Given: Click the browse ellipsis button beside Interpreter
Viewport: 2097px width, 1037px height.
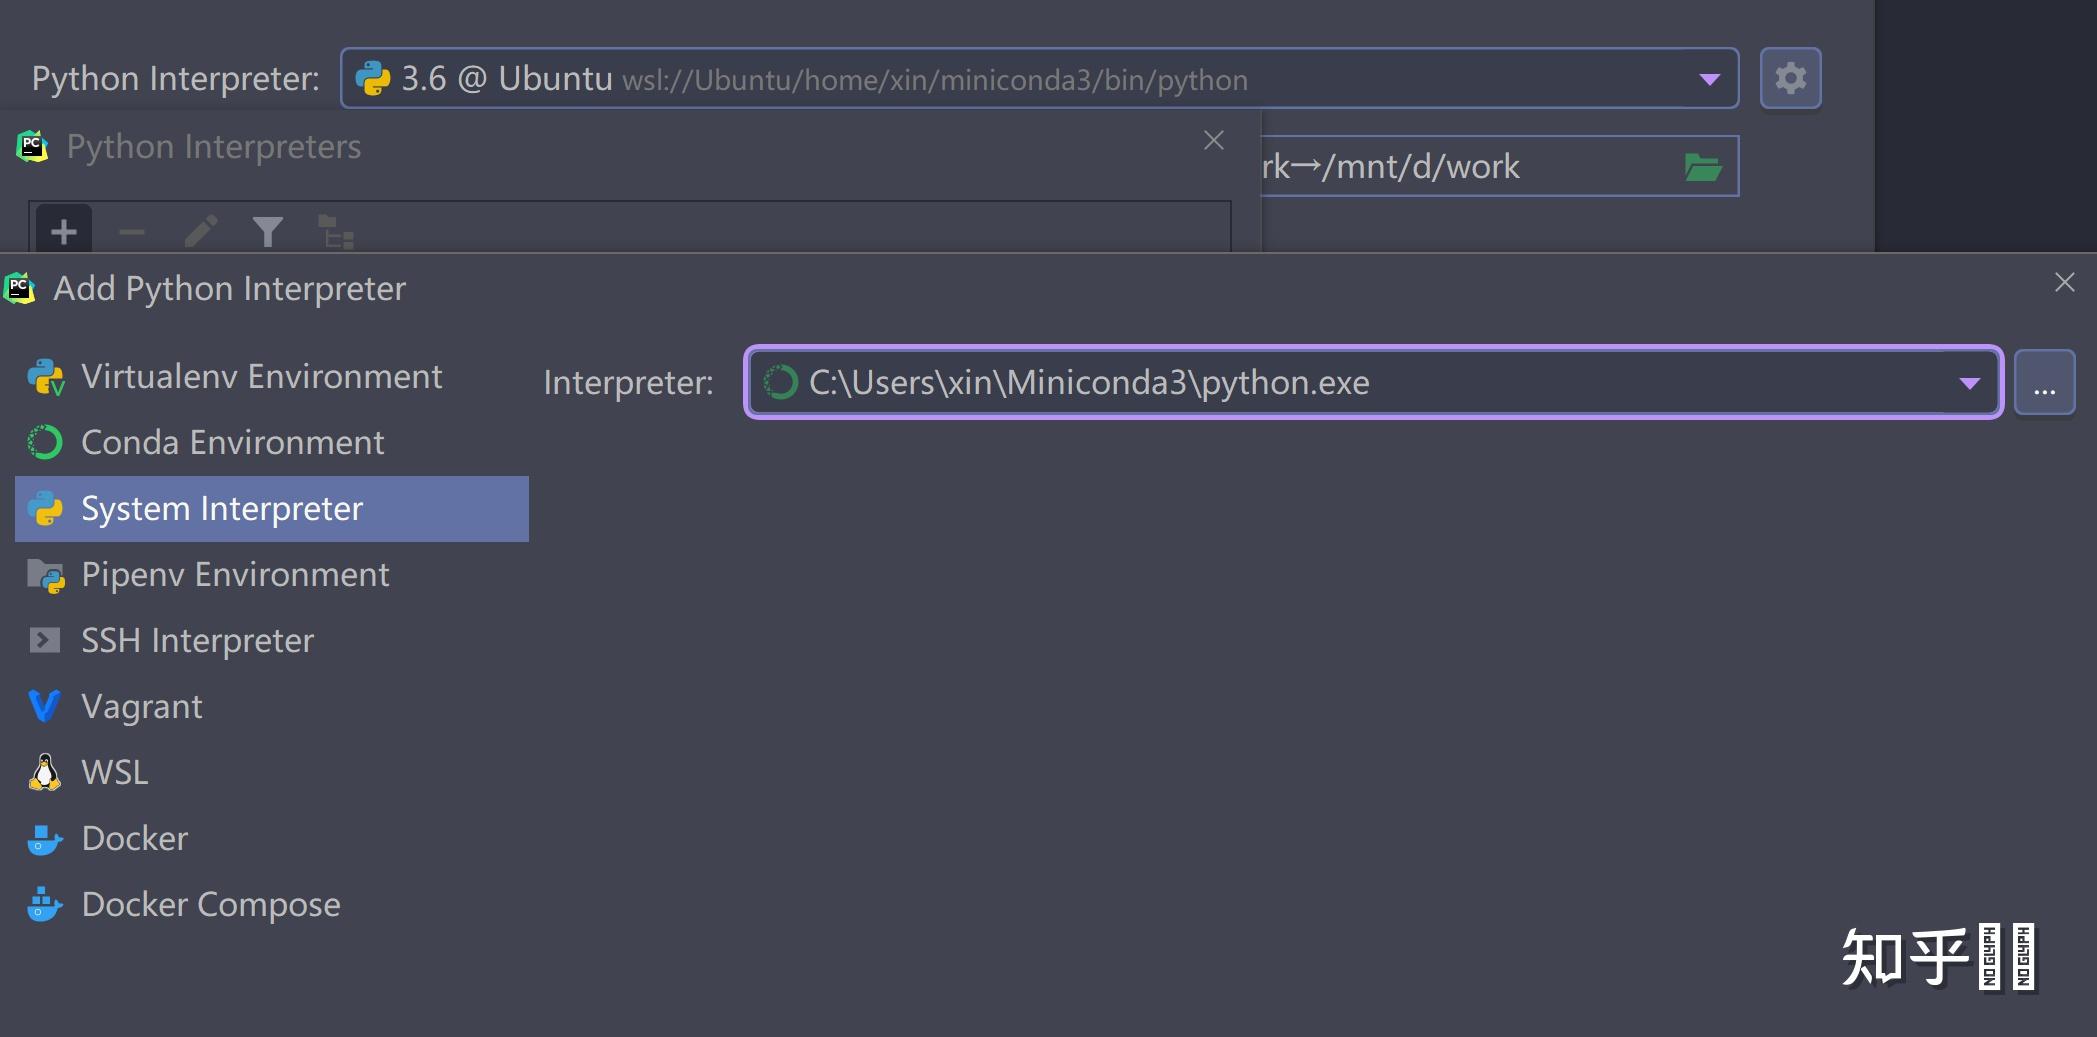Looking at the screenshot, I should tap(2044, 382).
